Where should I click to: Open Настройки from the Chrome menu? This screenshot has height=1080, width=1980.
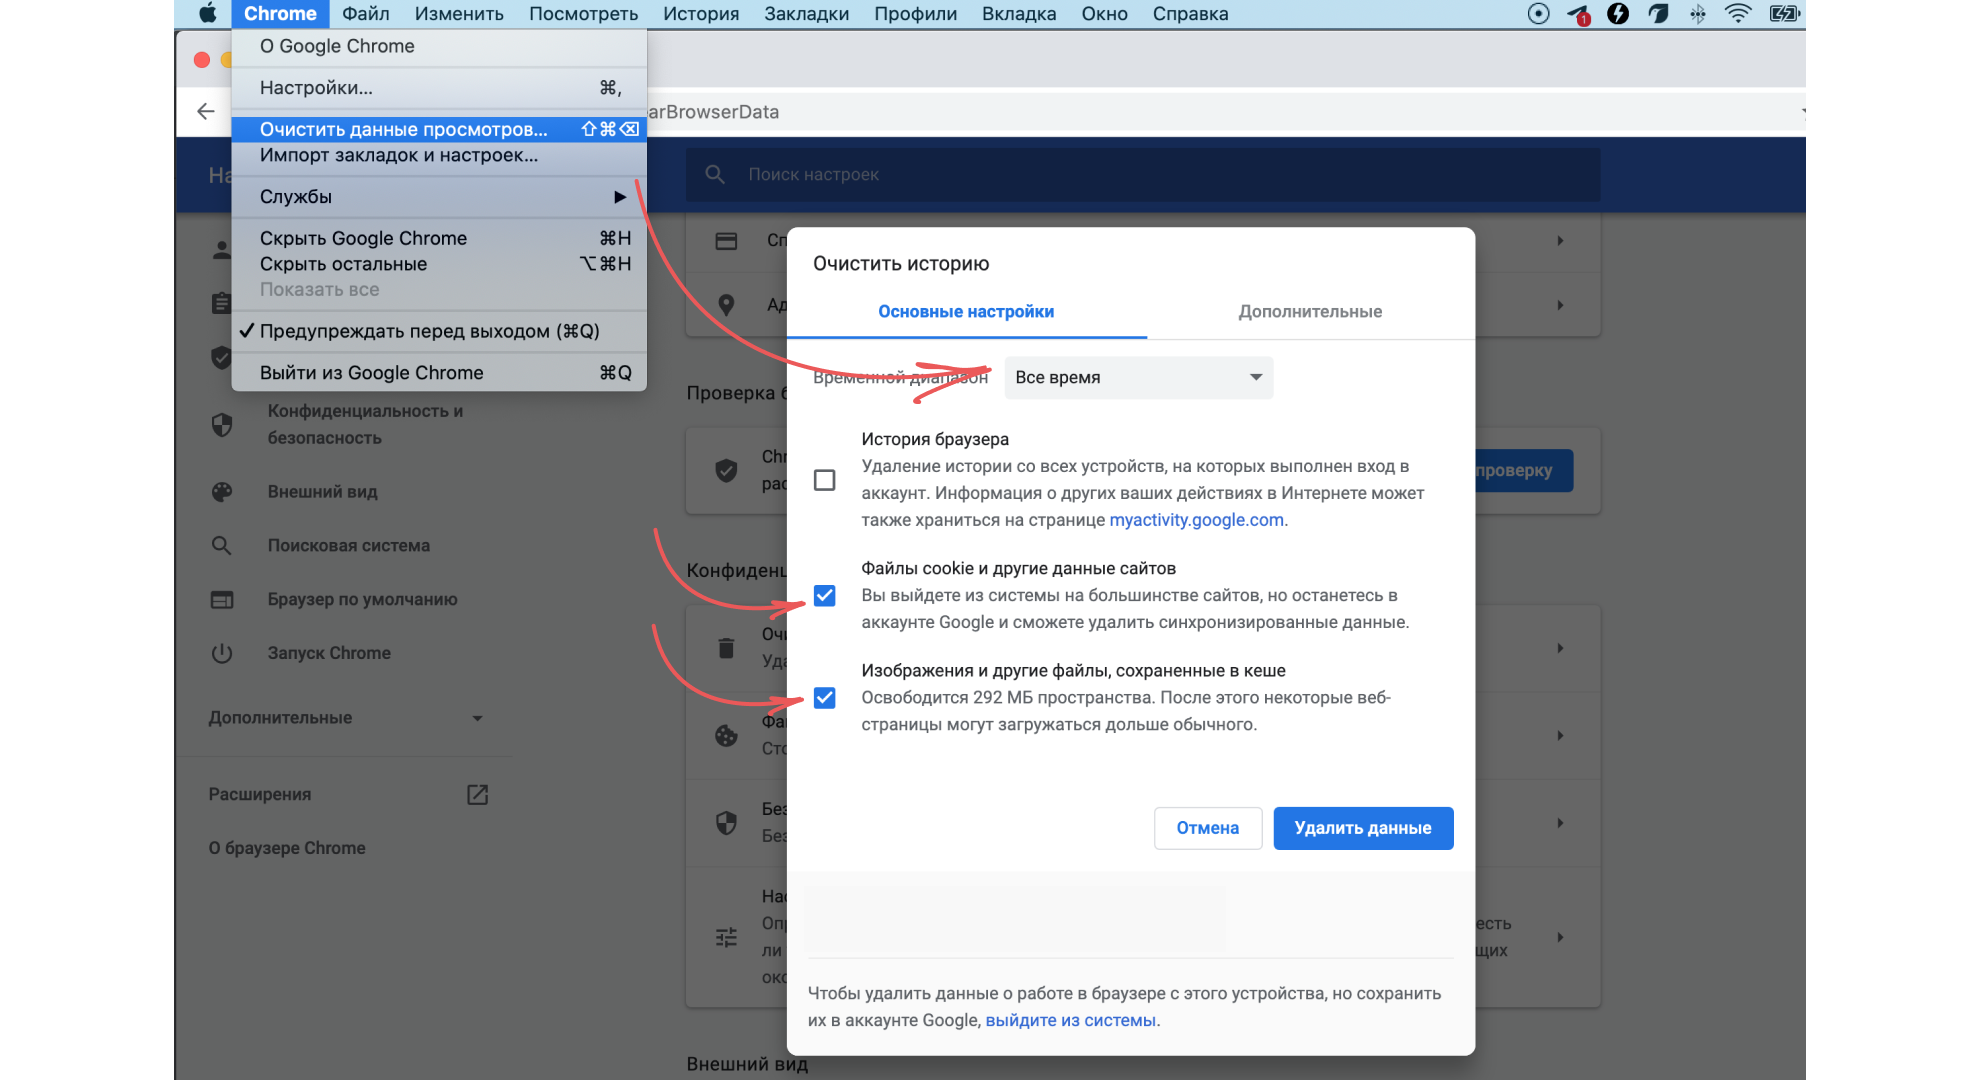[x=439, y=88]
